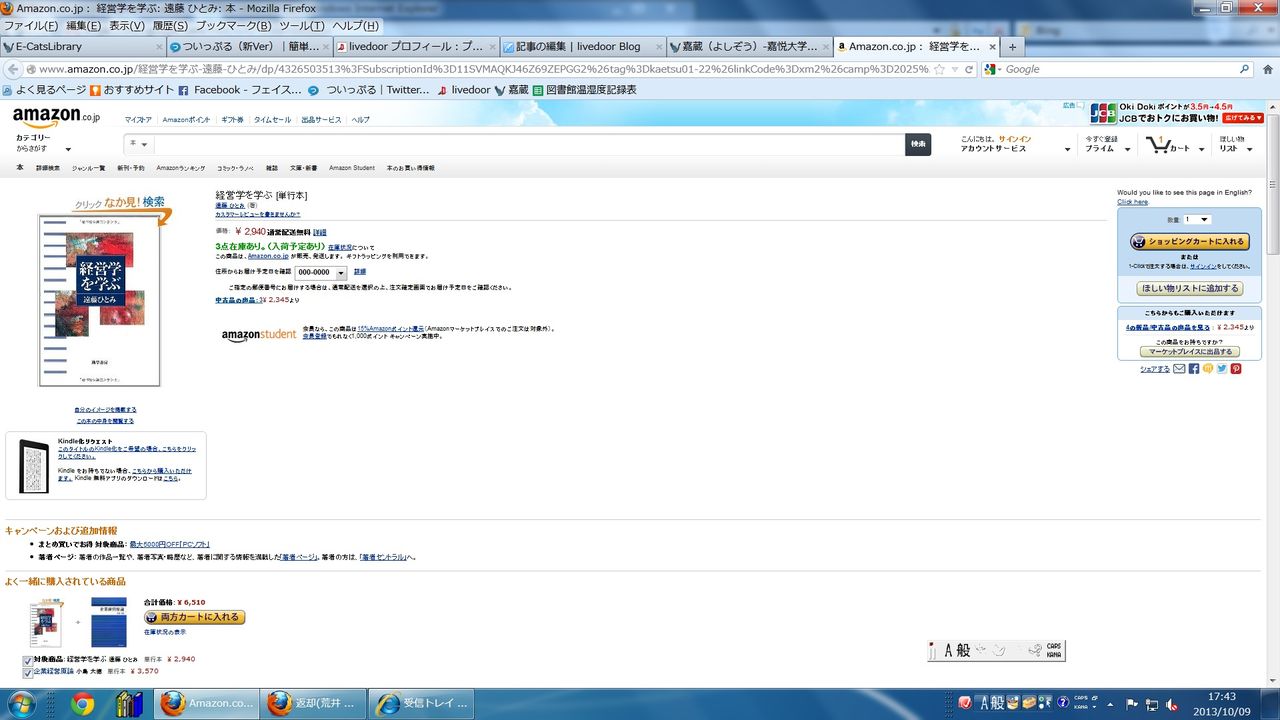Open the search category 本 dropdown
This screenshot has width=1280, height=720.
click(139, 144)
